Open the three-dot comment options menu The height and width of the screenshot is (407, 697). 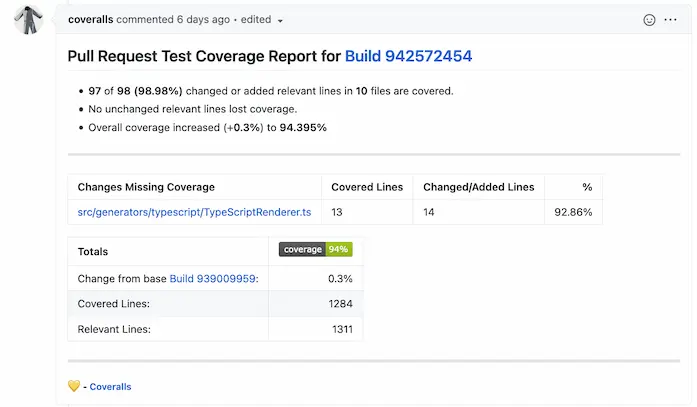pos(672,20)
